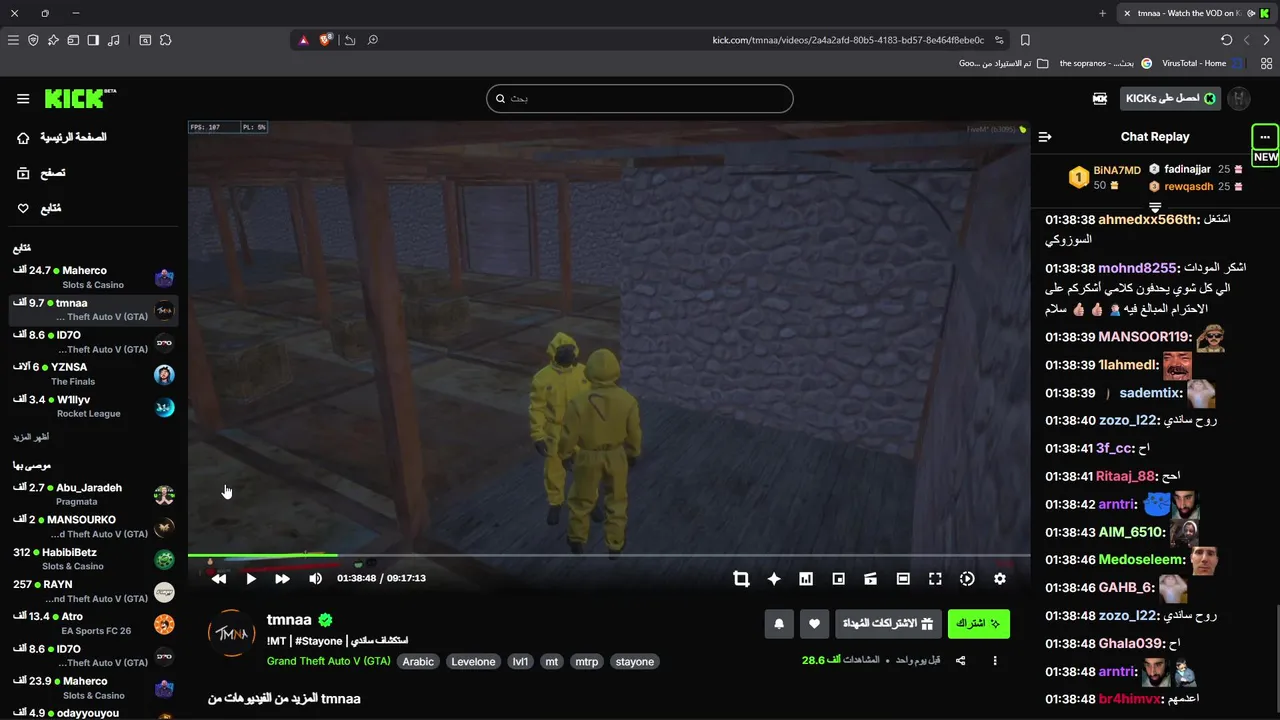Open the user profile avatar menu
Screen dimensions: 1280x720
(1239, 98)
